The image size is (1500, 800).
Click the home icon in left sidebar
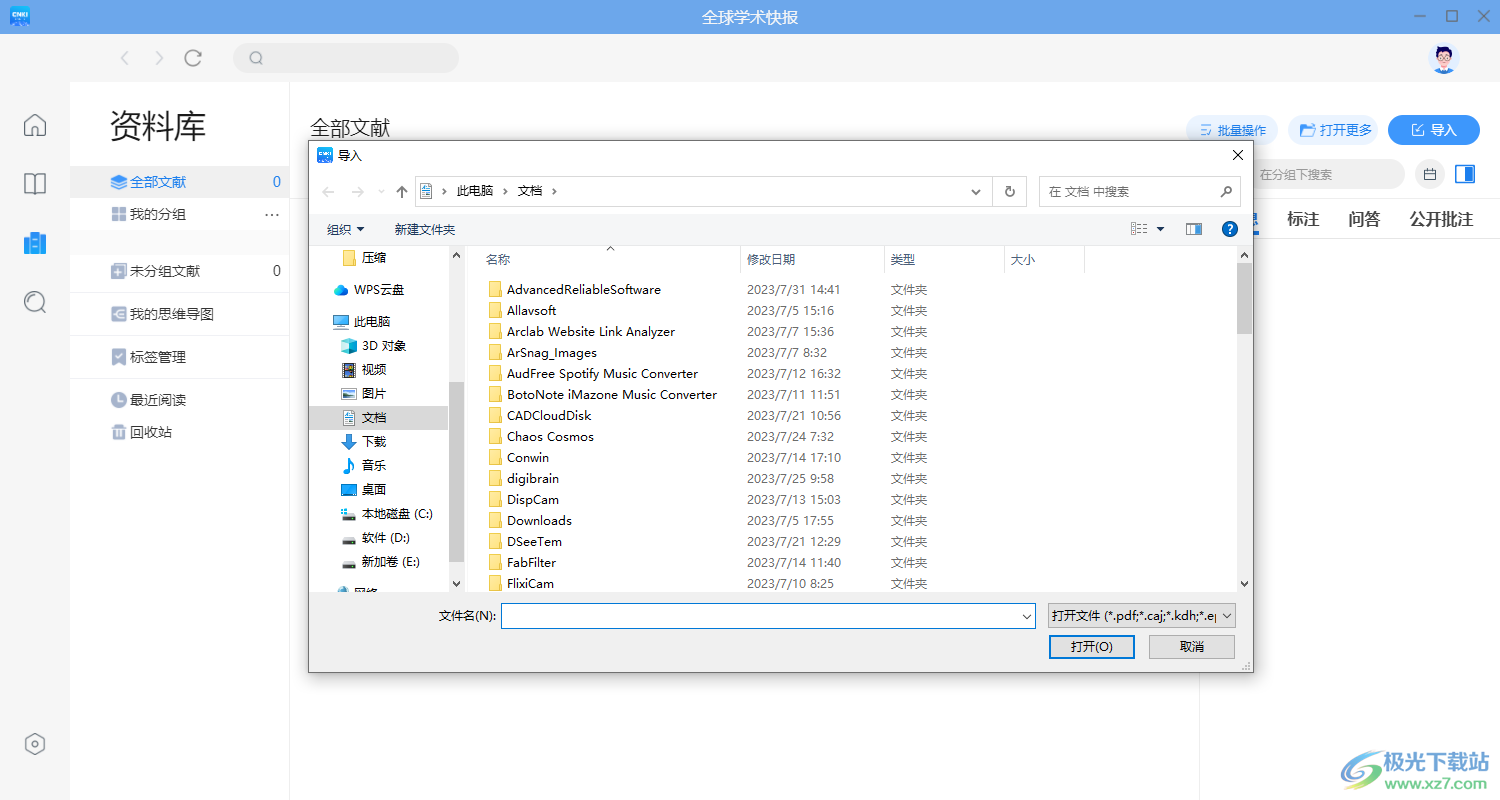click(35, 125)
